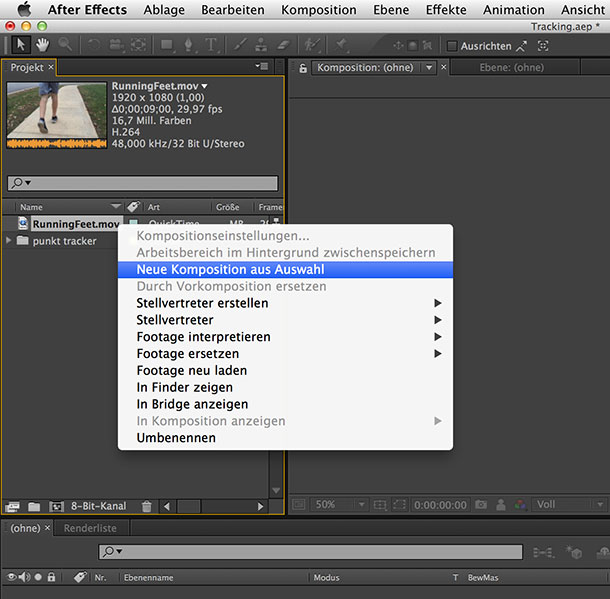Select the Pen tool
610x599 pixels.
coord(189,45)
